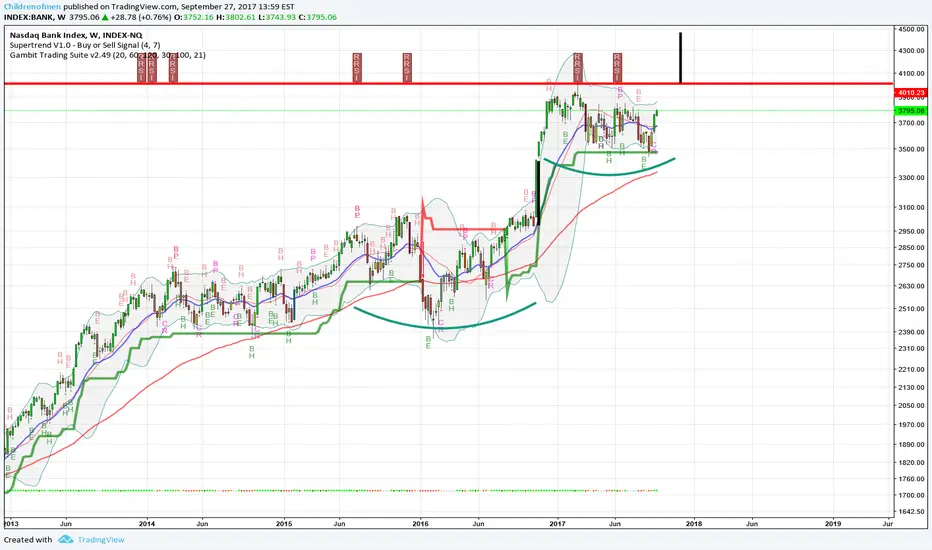Click the open value O:3752.16

[193, 17]
